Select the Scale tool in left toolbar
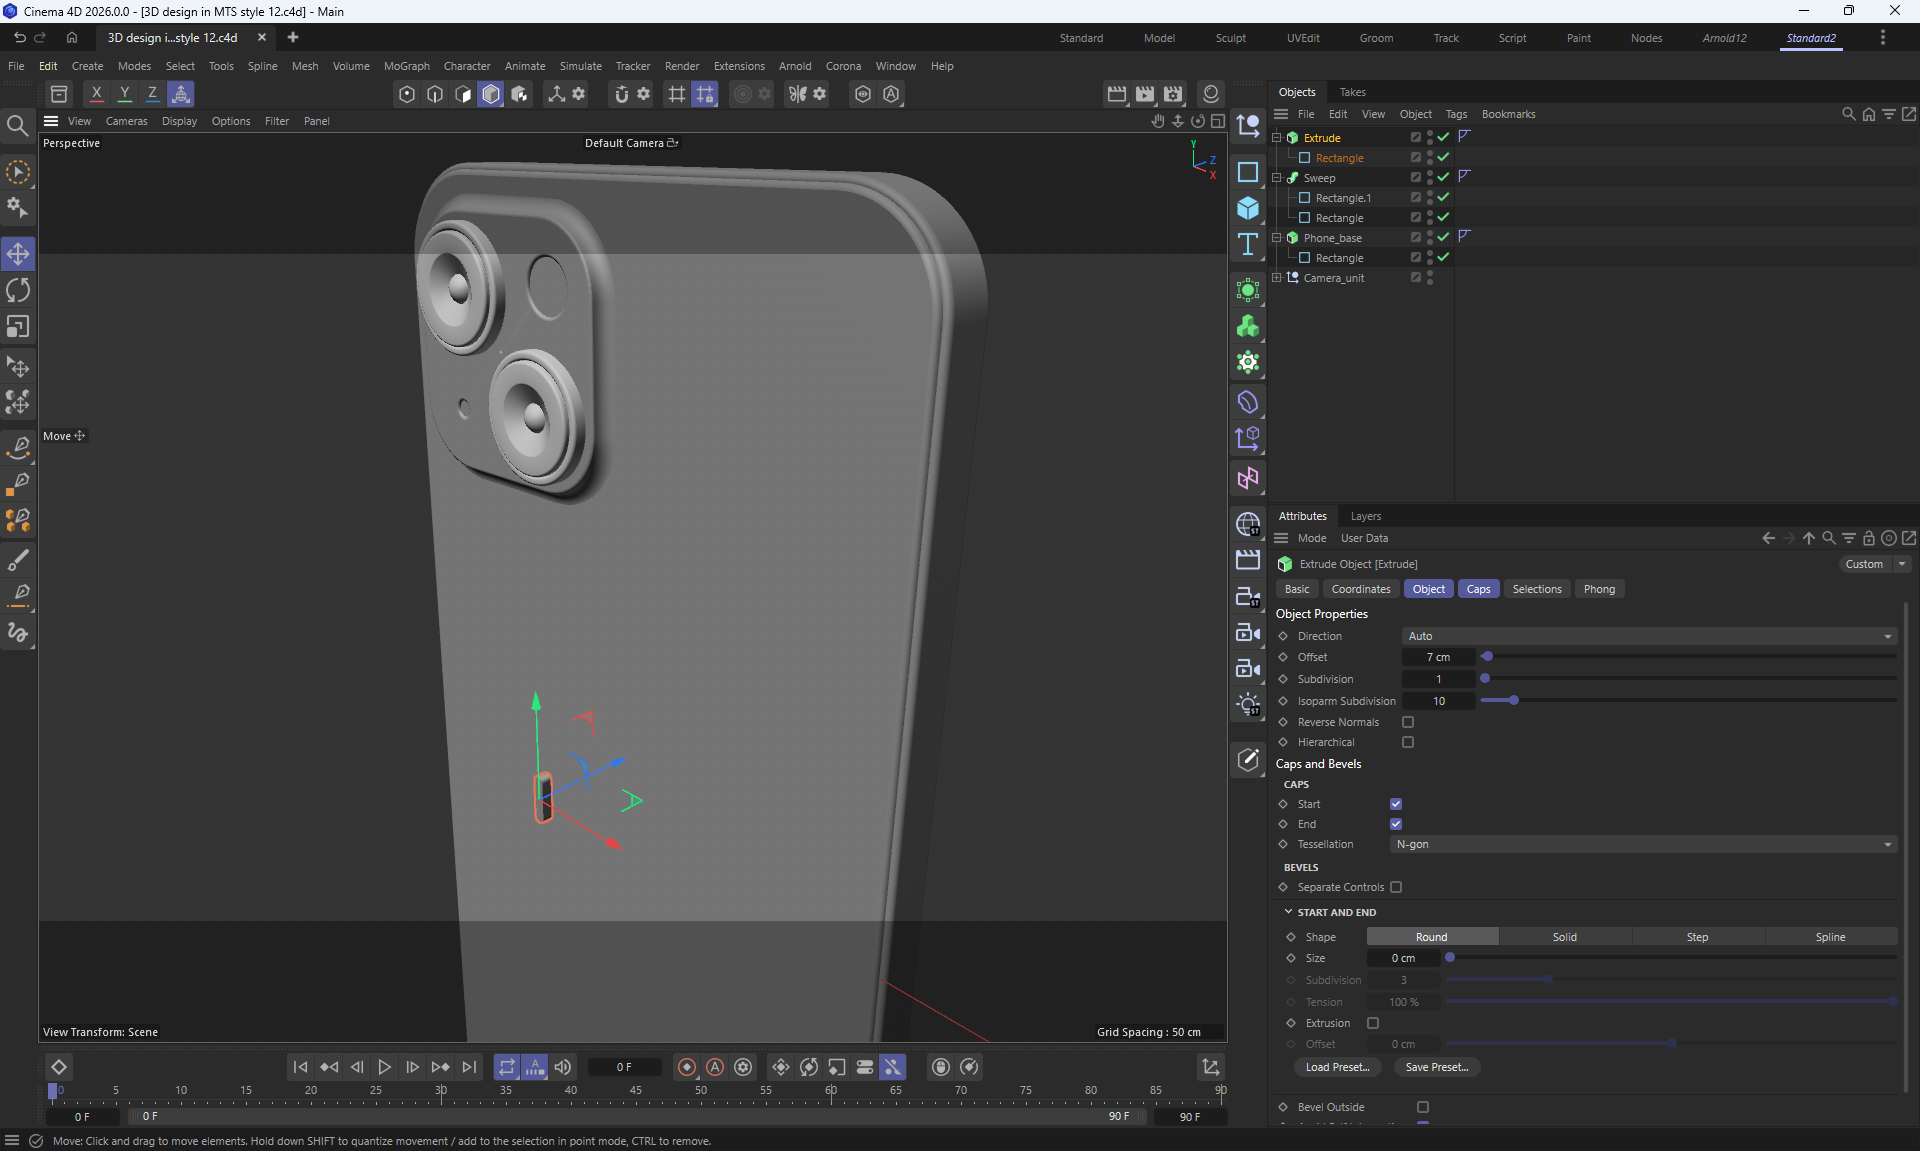Screen dimensions: 1920x1151 pos(18,327)
